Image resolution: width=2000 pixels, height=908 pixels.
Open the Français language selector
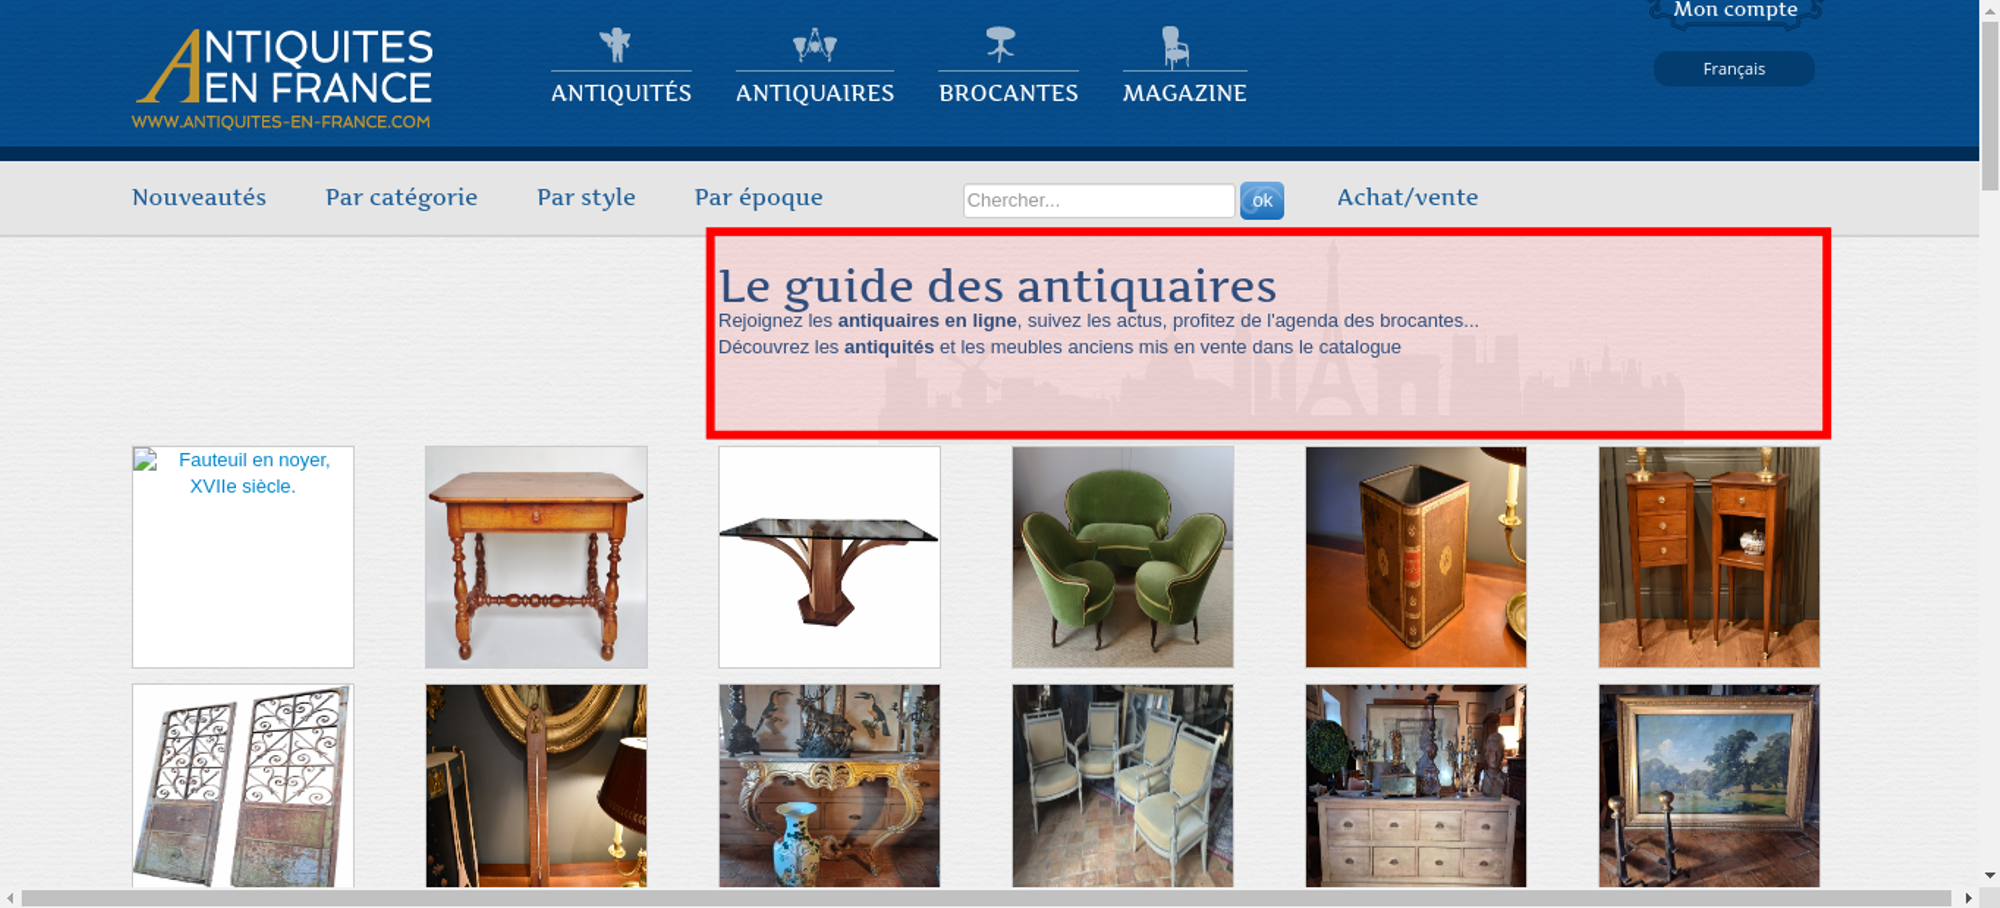click(x=1733, y=69)
